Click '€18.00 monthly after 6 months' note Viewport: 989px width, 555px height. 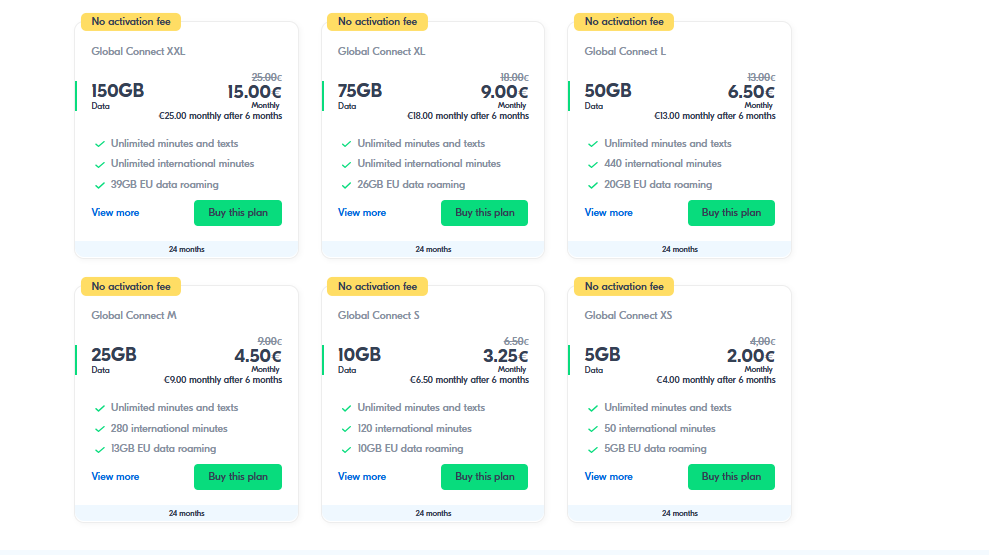click(x=468, y=116)
